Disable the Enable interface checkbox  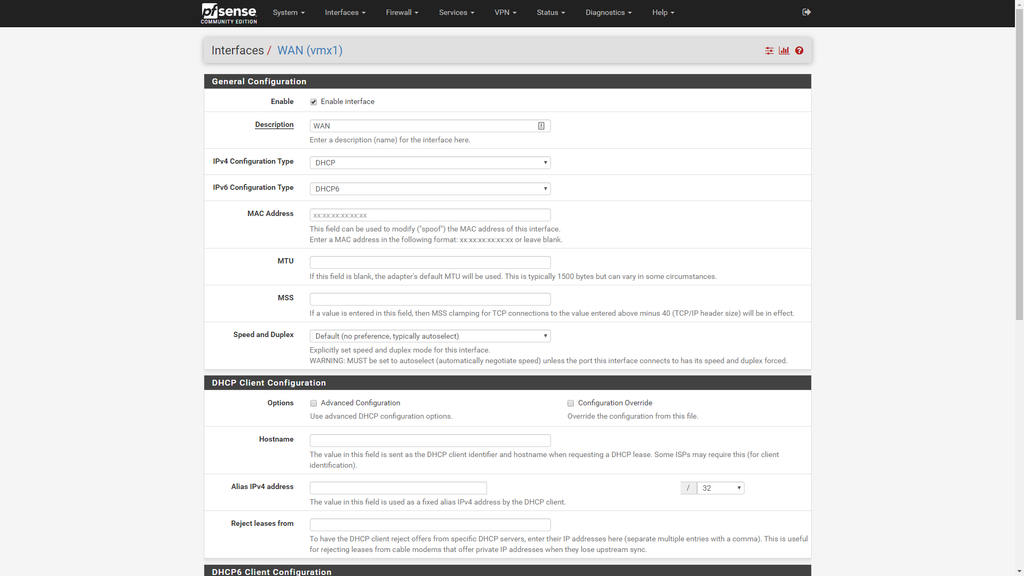(313, 101)
